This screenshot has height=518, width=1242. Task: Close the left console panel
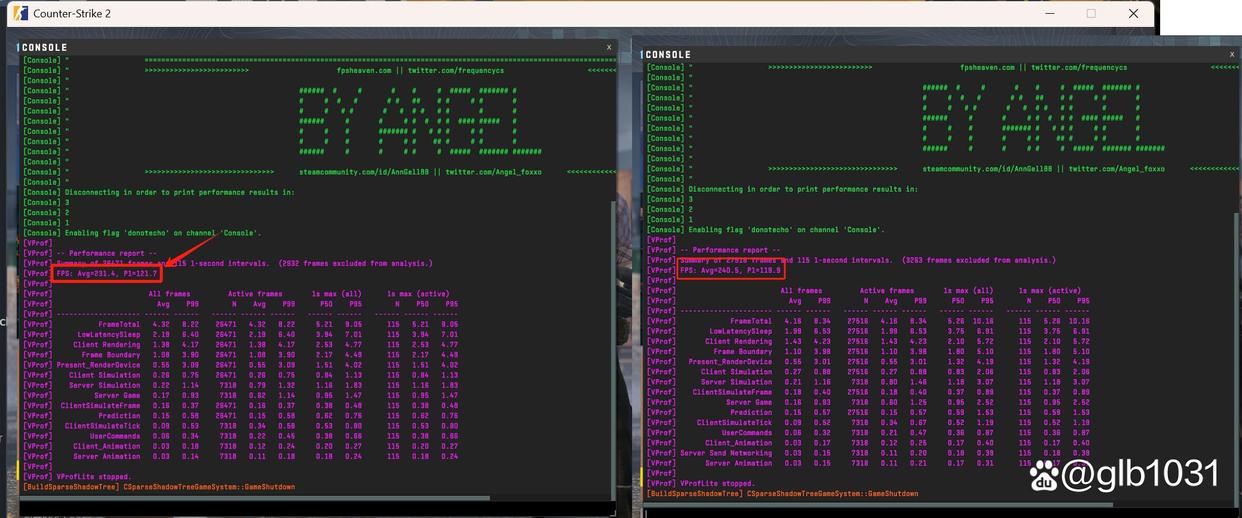click(609, 47)
